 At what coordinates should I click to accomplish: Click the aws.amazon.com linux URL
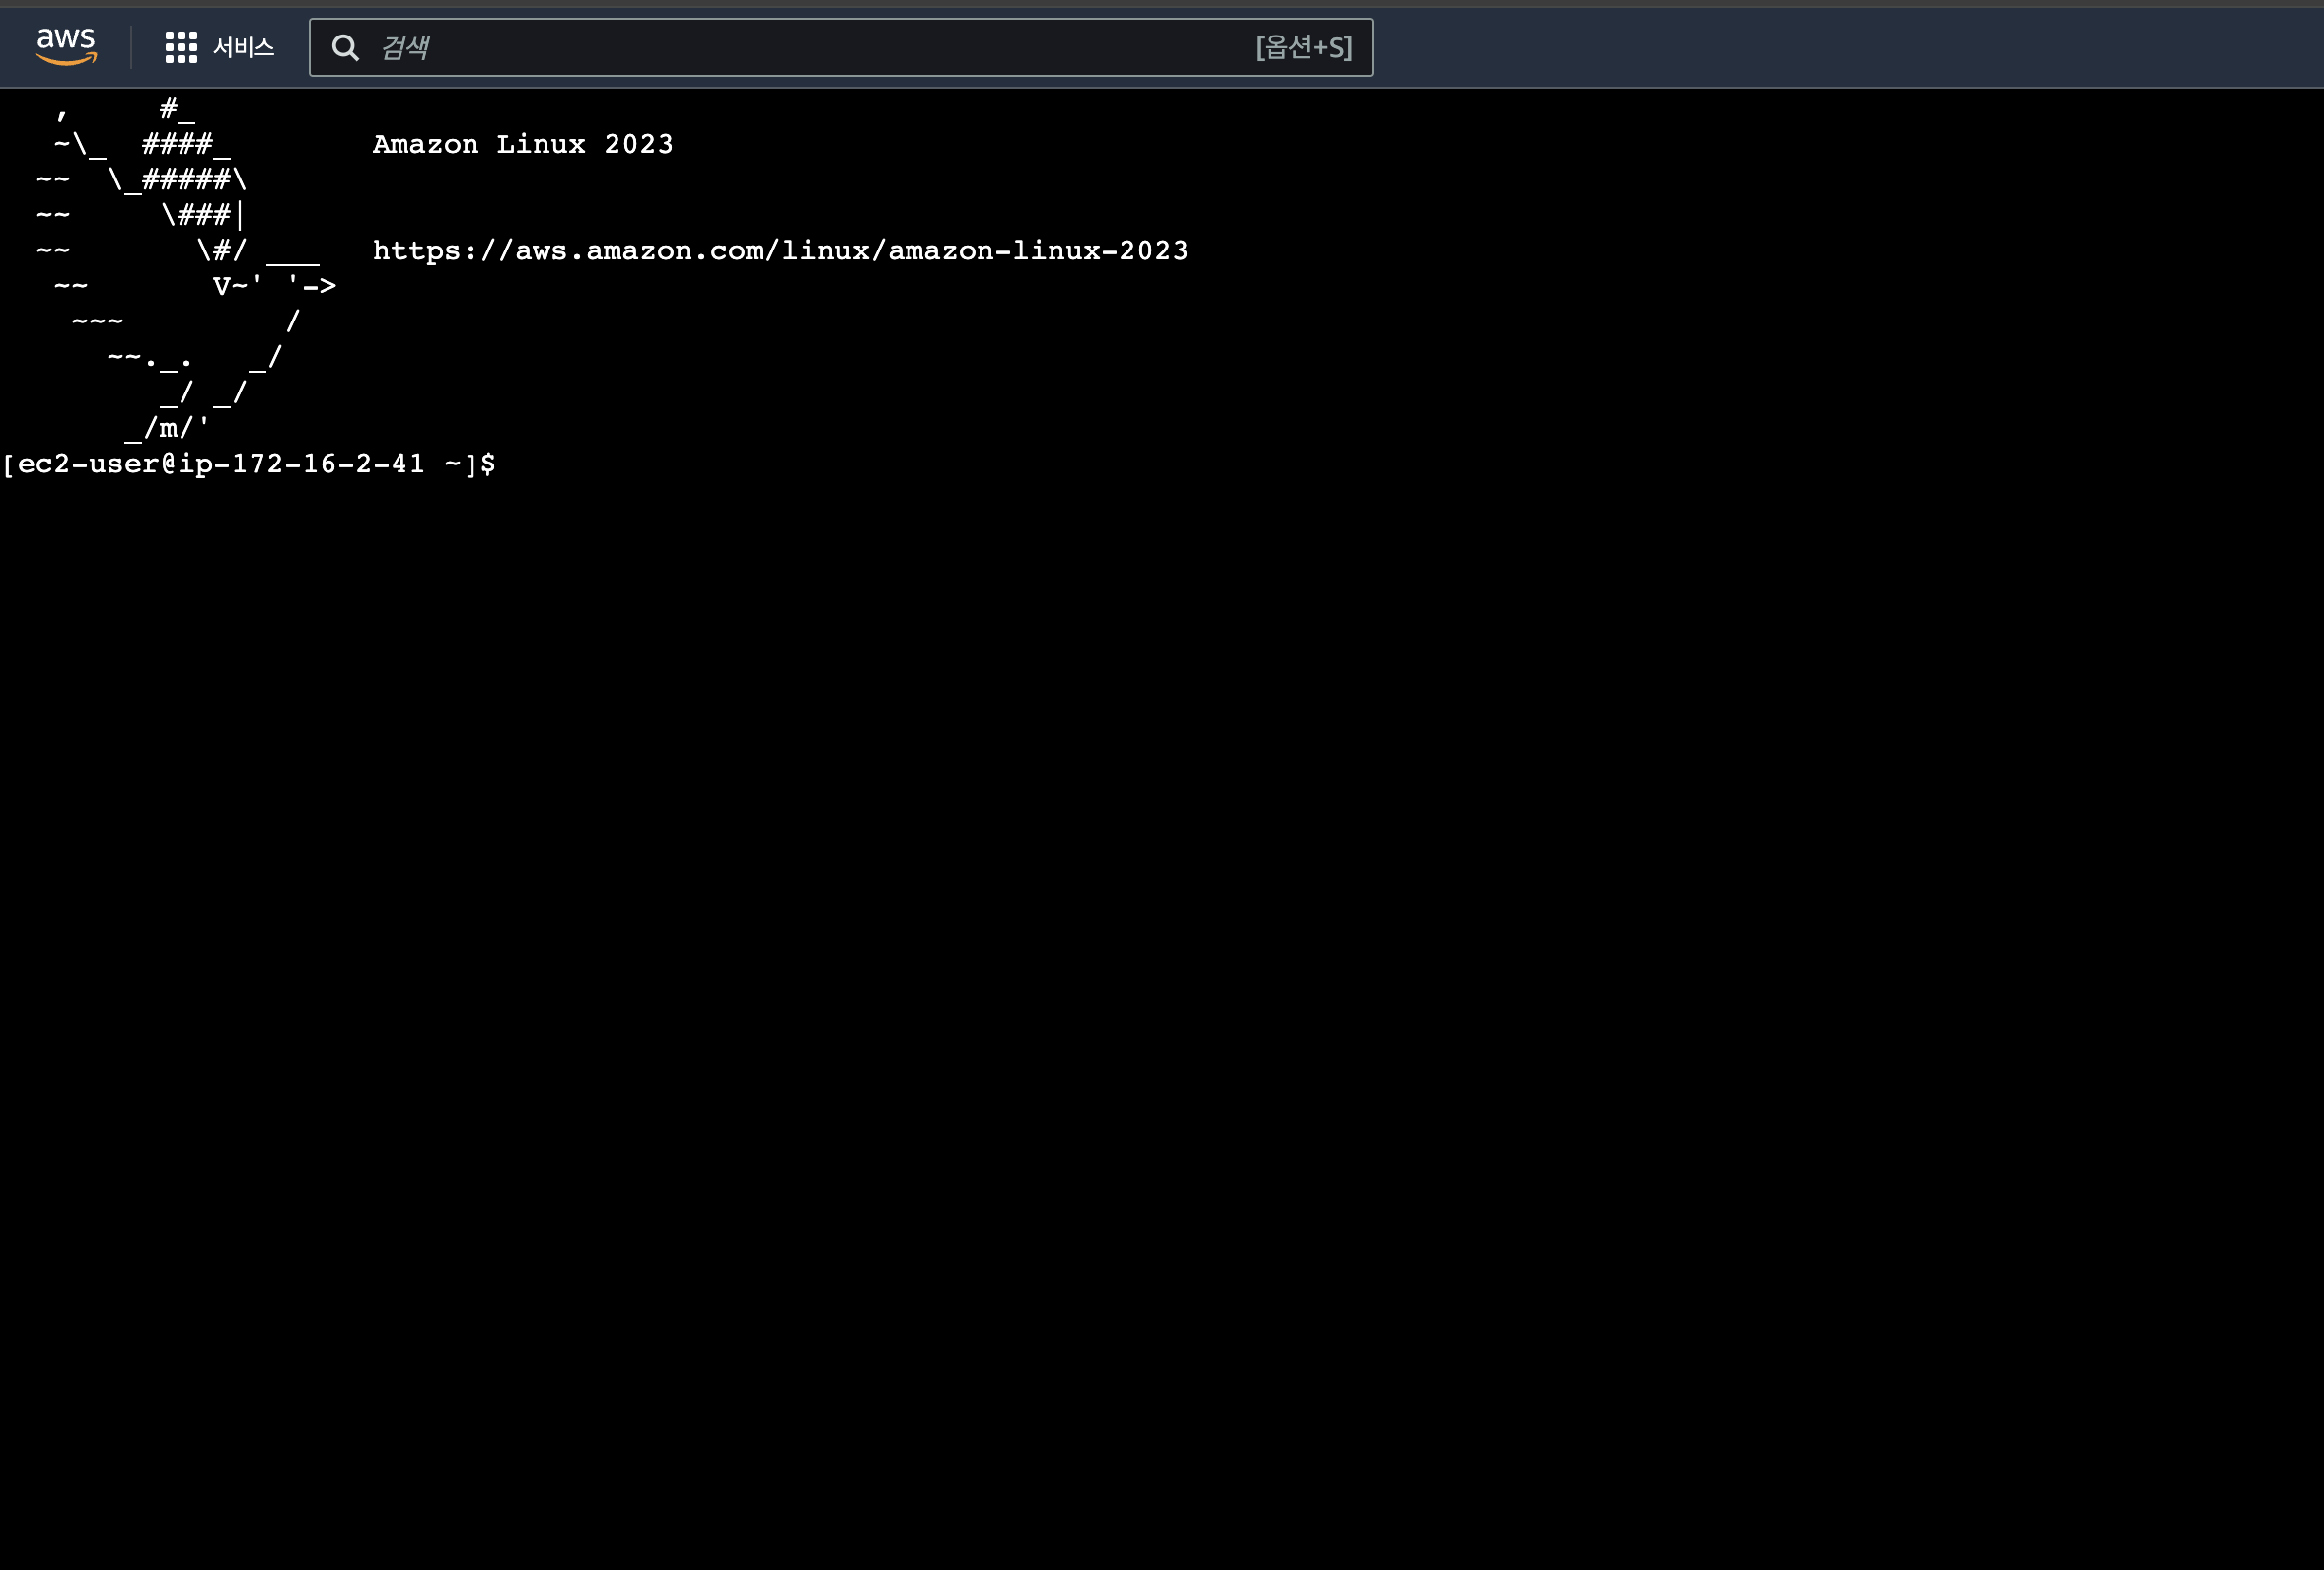click(x=780, y=250)
